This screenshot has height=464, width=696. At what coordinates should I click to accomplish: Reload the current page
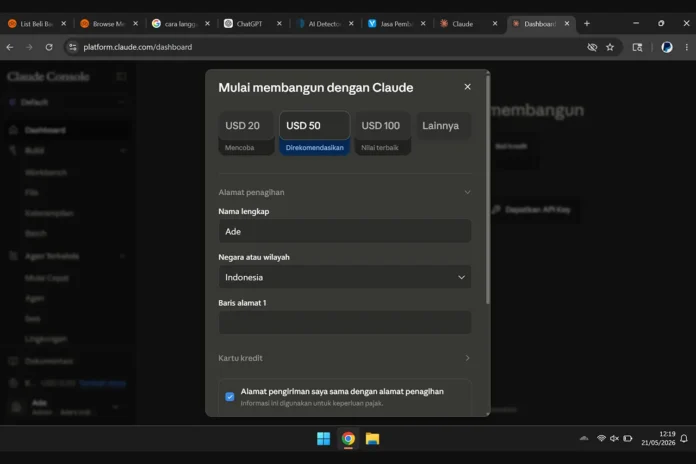[49, 47]
